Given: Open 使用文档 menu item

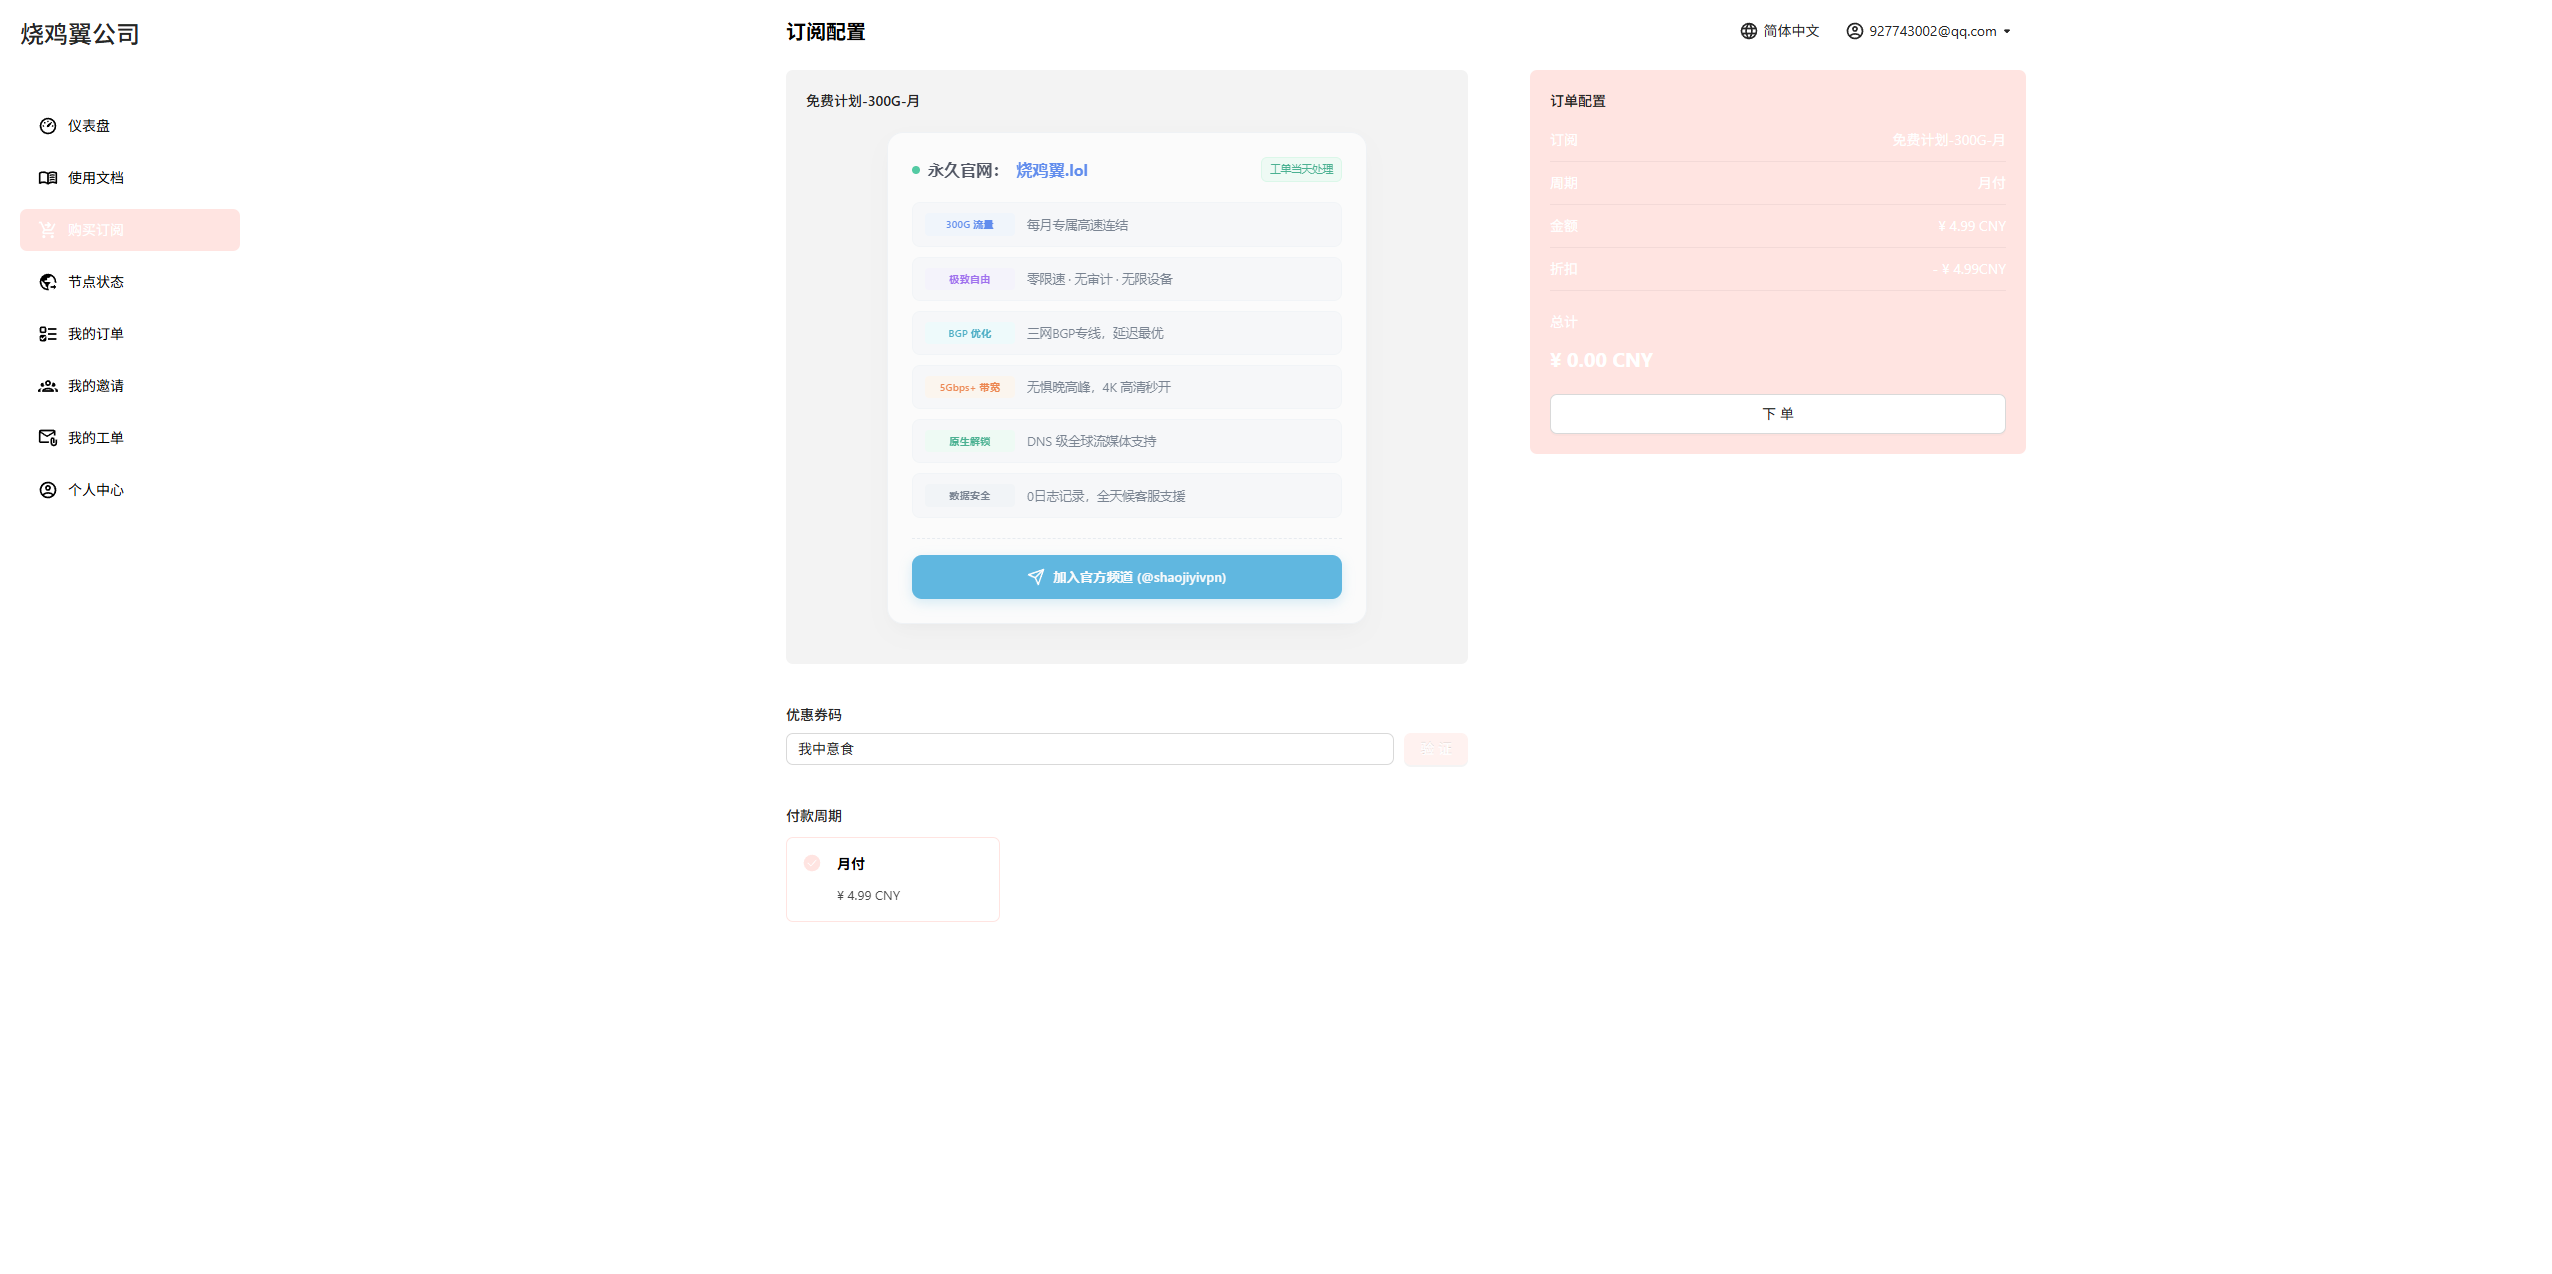Looking at the screenshot, I should (130, 178).
